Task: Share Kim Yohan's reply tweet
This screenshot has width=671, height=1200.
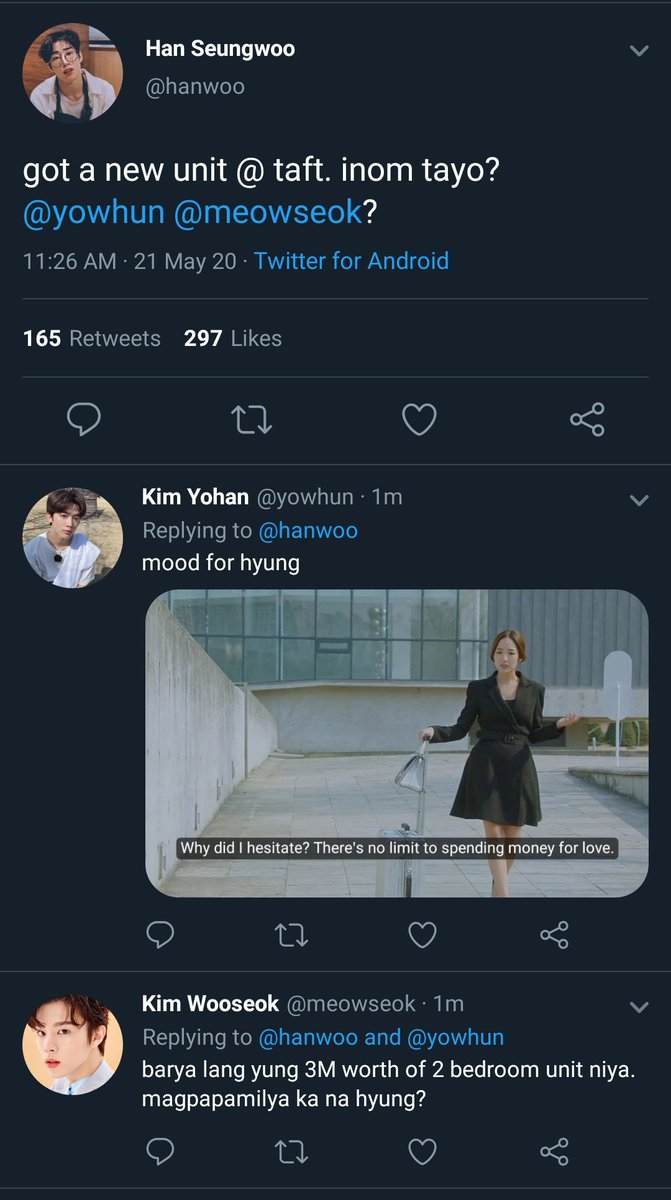Action: (x=554, y=935)
